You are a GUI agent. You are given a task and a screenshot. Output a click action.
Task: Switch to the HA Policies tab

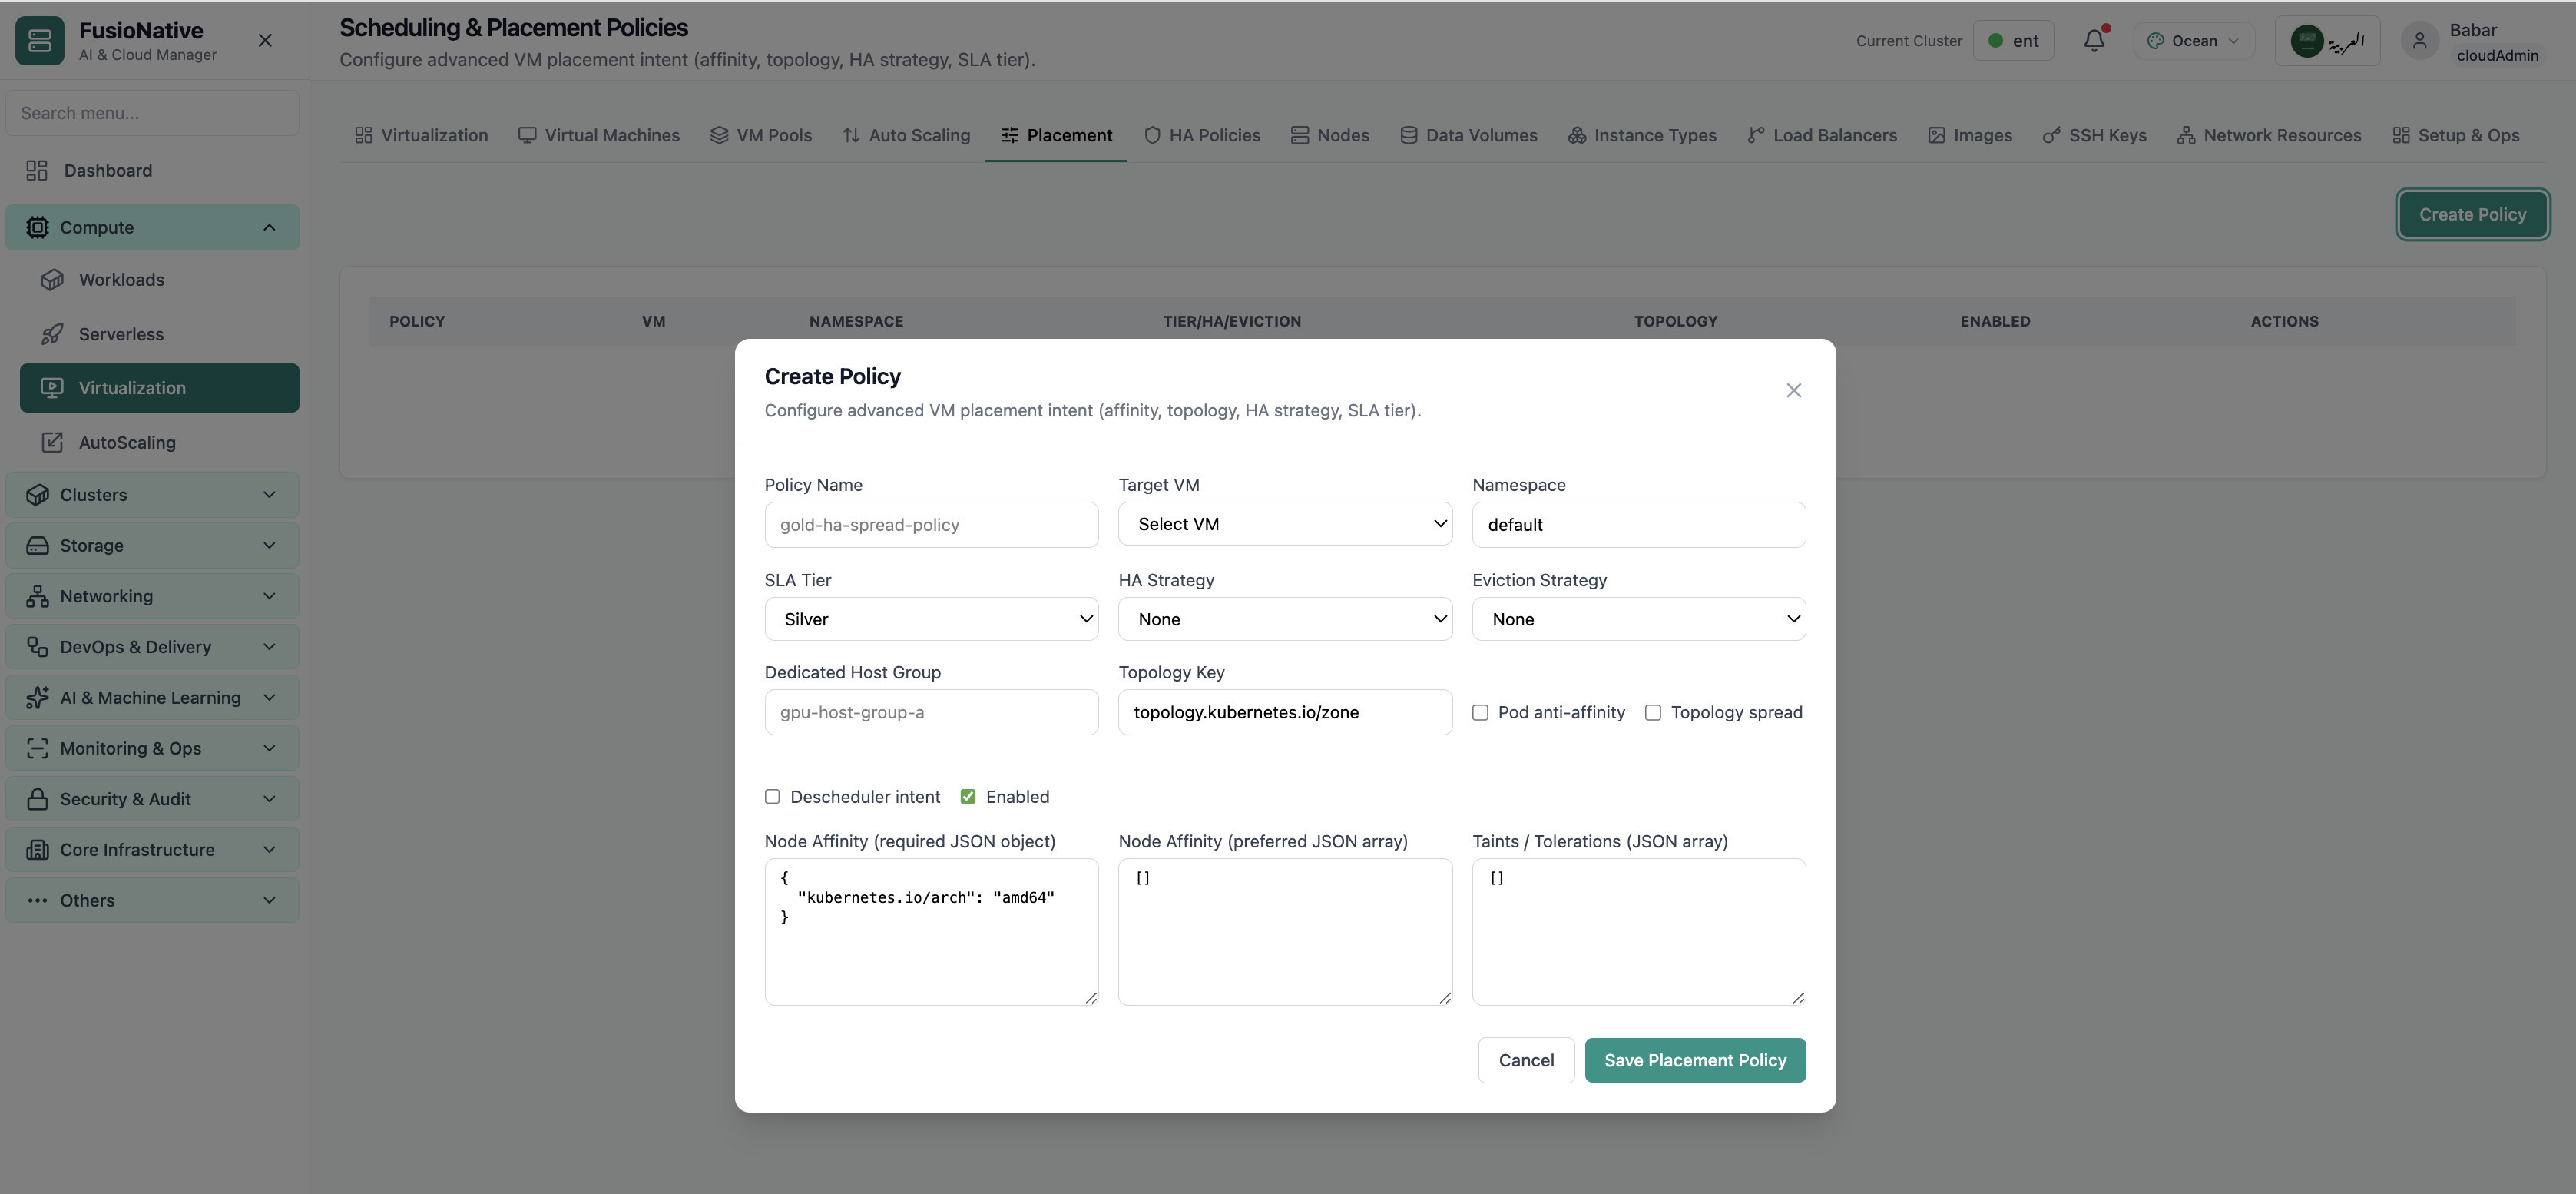pyautogui.click(x=1202, y=135)
